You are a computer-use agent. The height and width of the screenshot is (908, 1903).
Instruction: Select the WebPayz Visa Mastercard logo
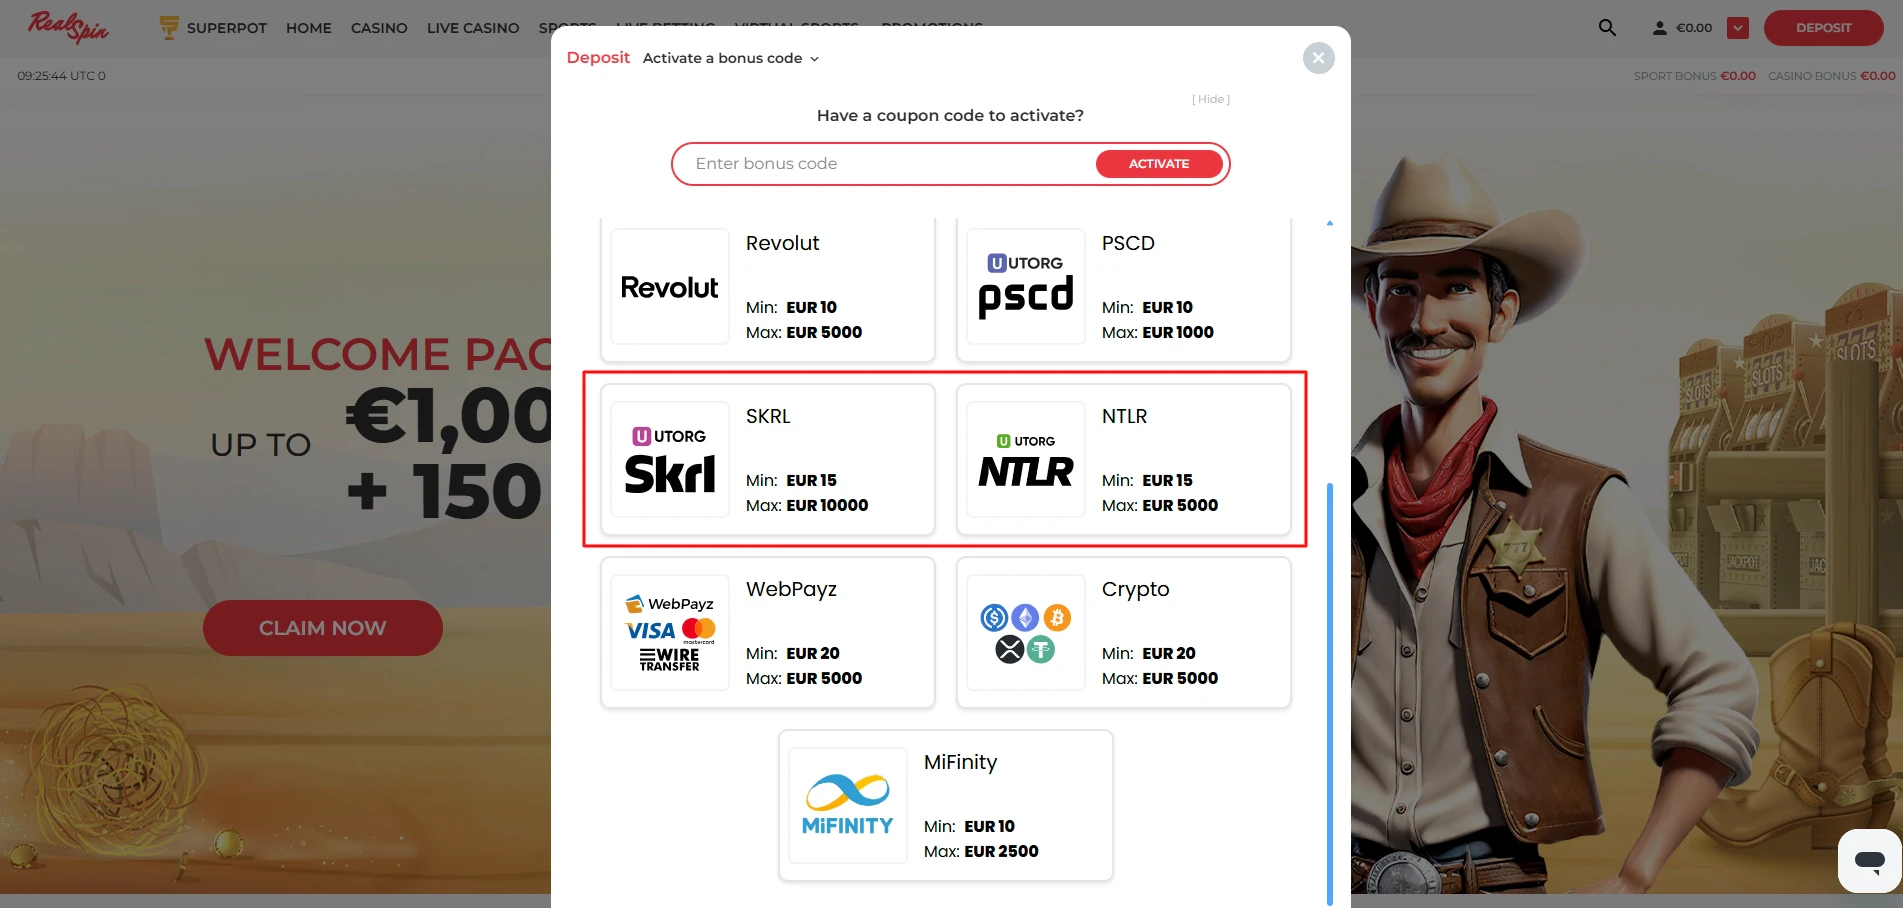pos(669,633)
